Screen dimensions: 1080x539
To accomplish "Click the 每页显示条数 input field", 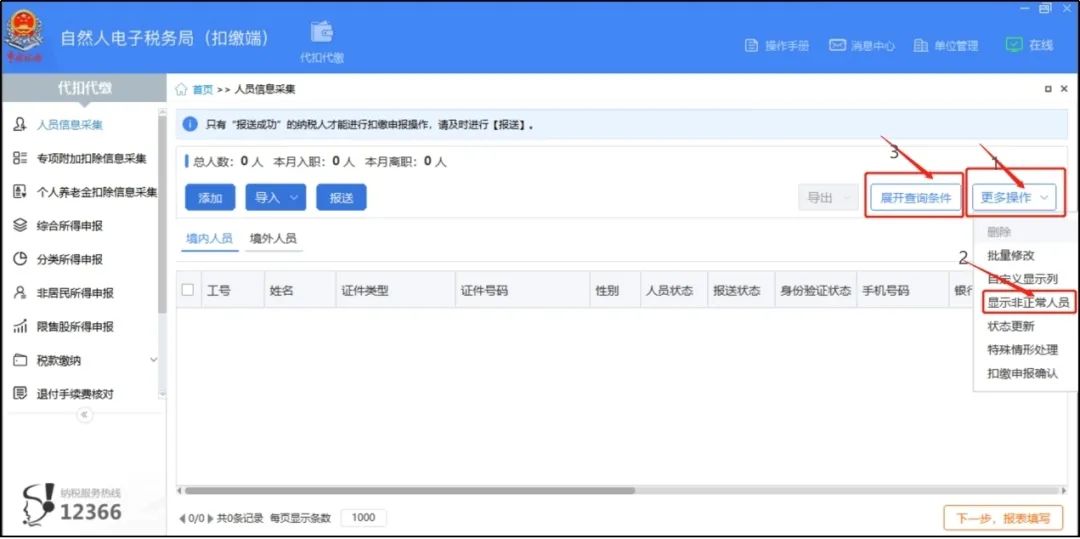I will pyautogui.click(x=363, y=518).
